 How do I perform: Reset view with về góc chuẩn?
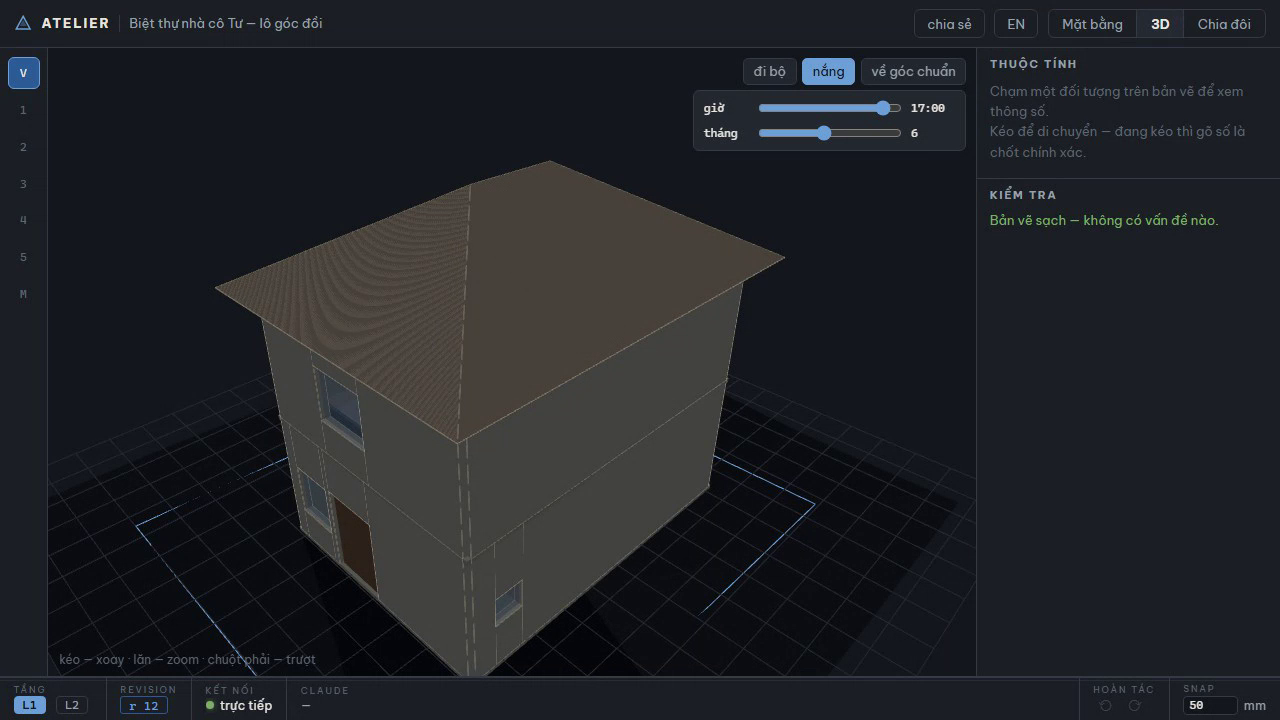point(913,71)
